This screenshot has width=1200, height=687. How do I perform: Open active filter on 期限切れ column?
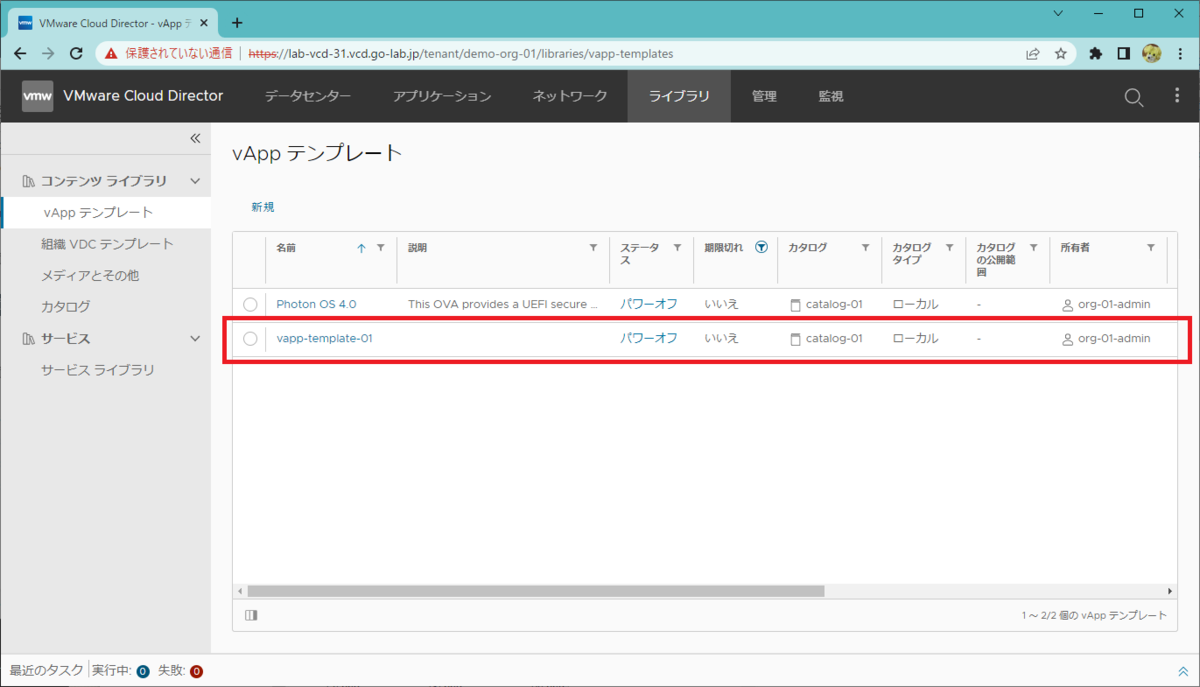click(x=761, y=248)
